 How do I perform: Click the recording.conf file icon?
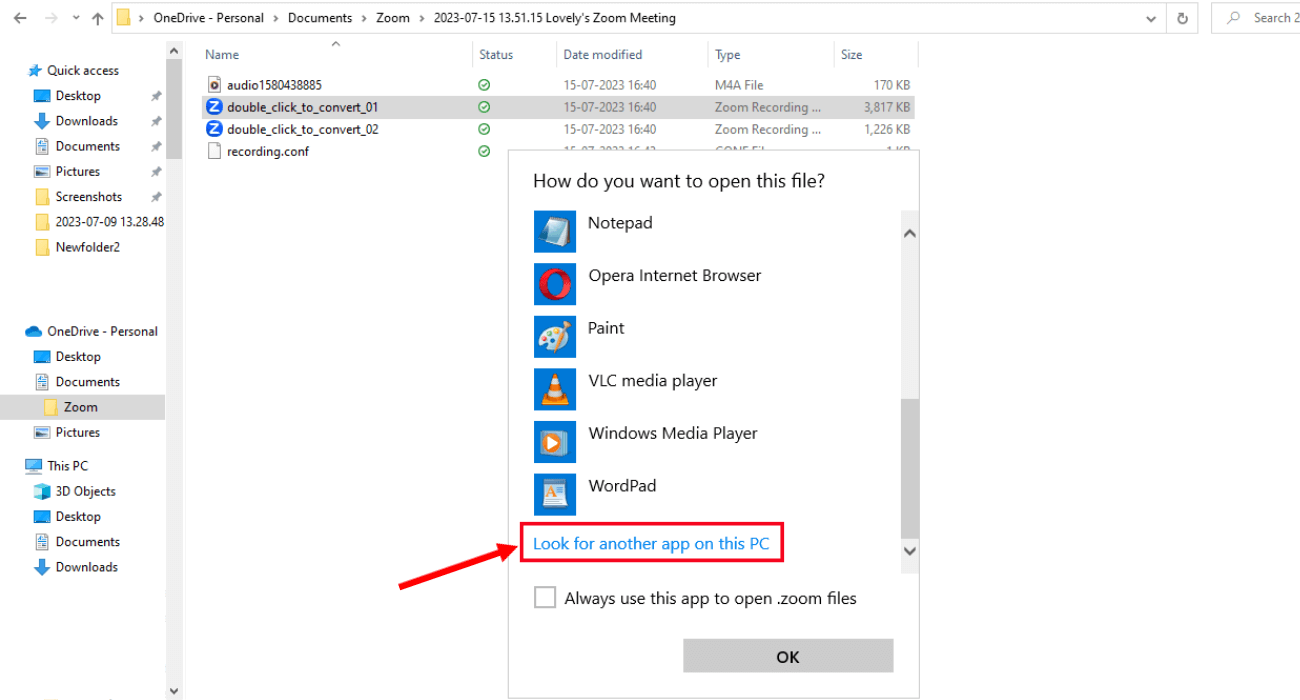[214, 151]
